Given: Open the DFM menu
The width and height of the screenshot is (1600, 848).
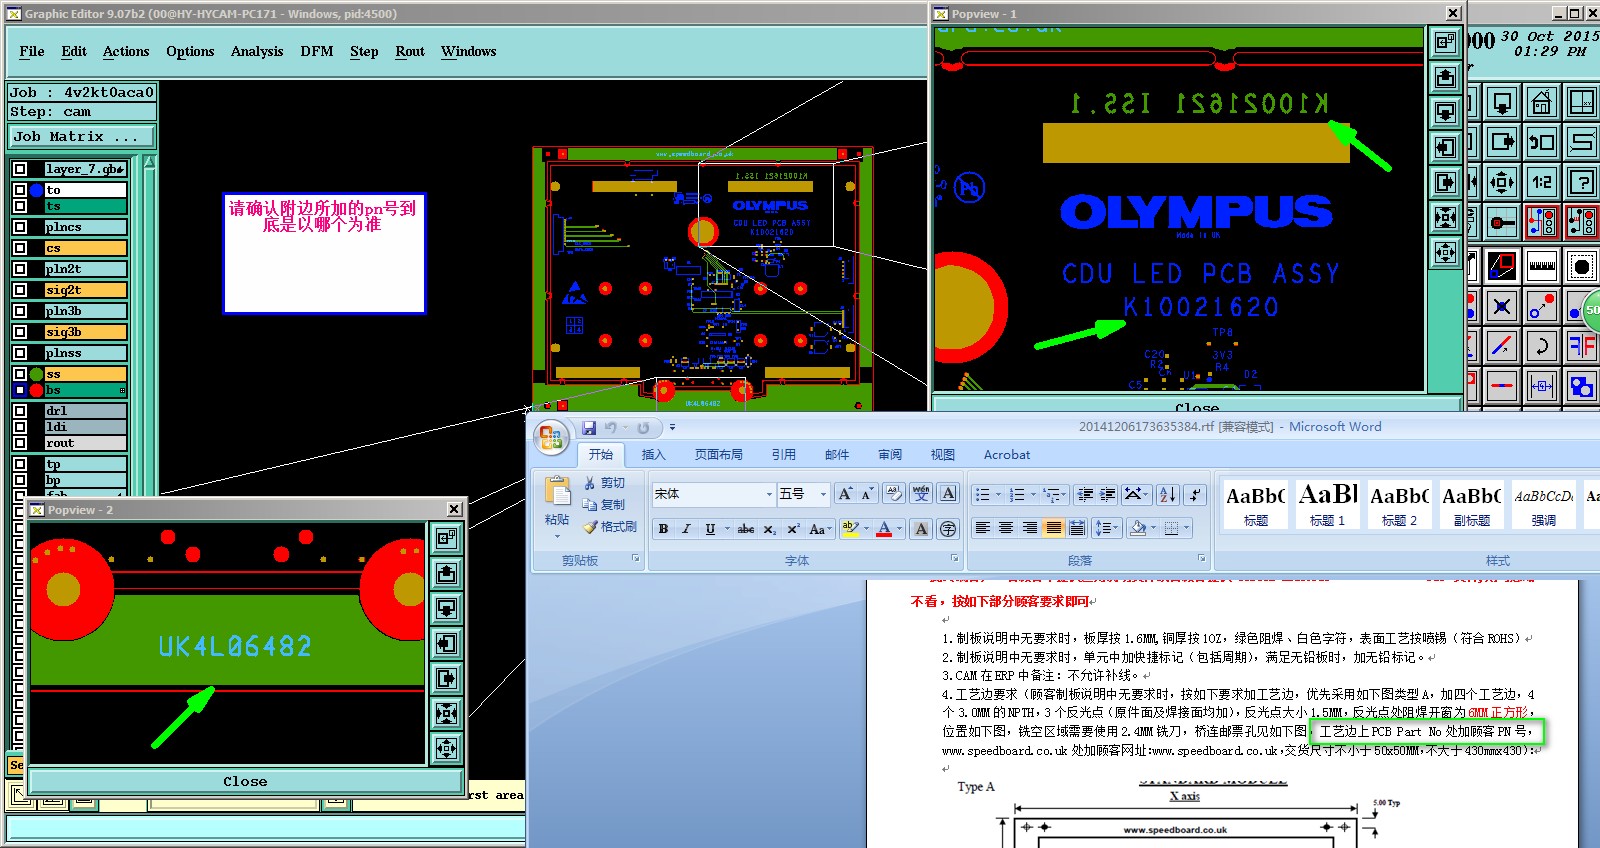Looking at the screenshot, I should [x=317, y=51].
